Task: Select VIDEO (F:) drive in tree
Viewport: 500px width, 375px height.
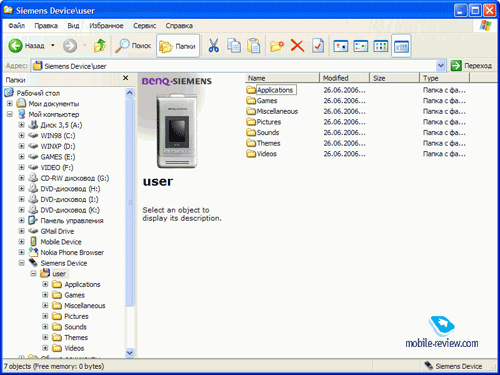Action: pyautogui.click(x=57, y=167)
